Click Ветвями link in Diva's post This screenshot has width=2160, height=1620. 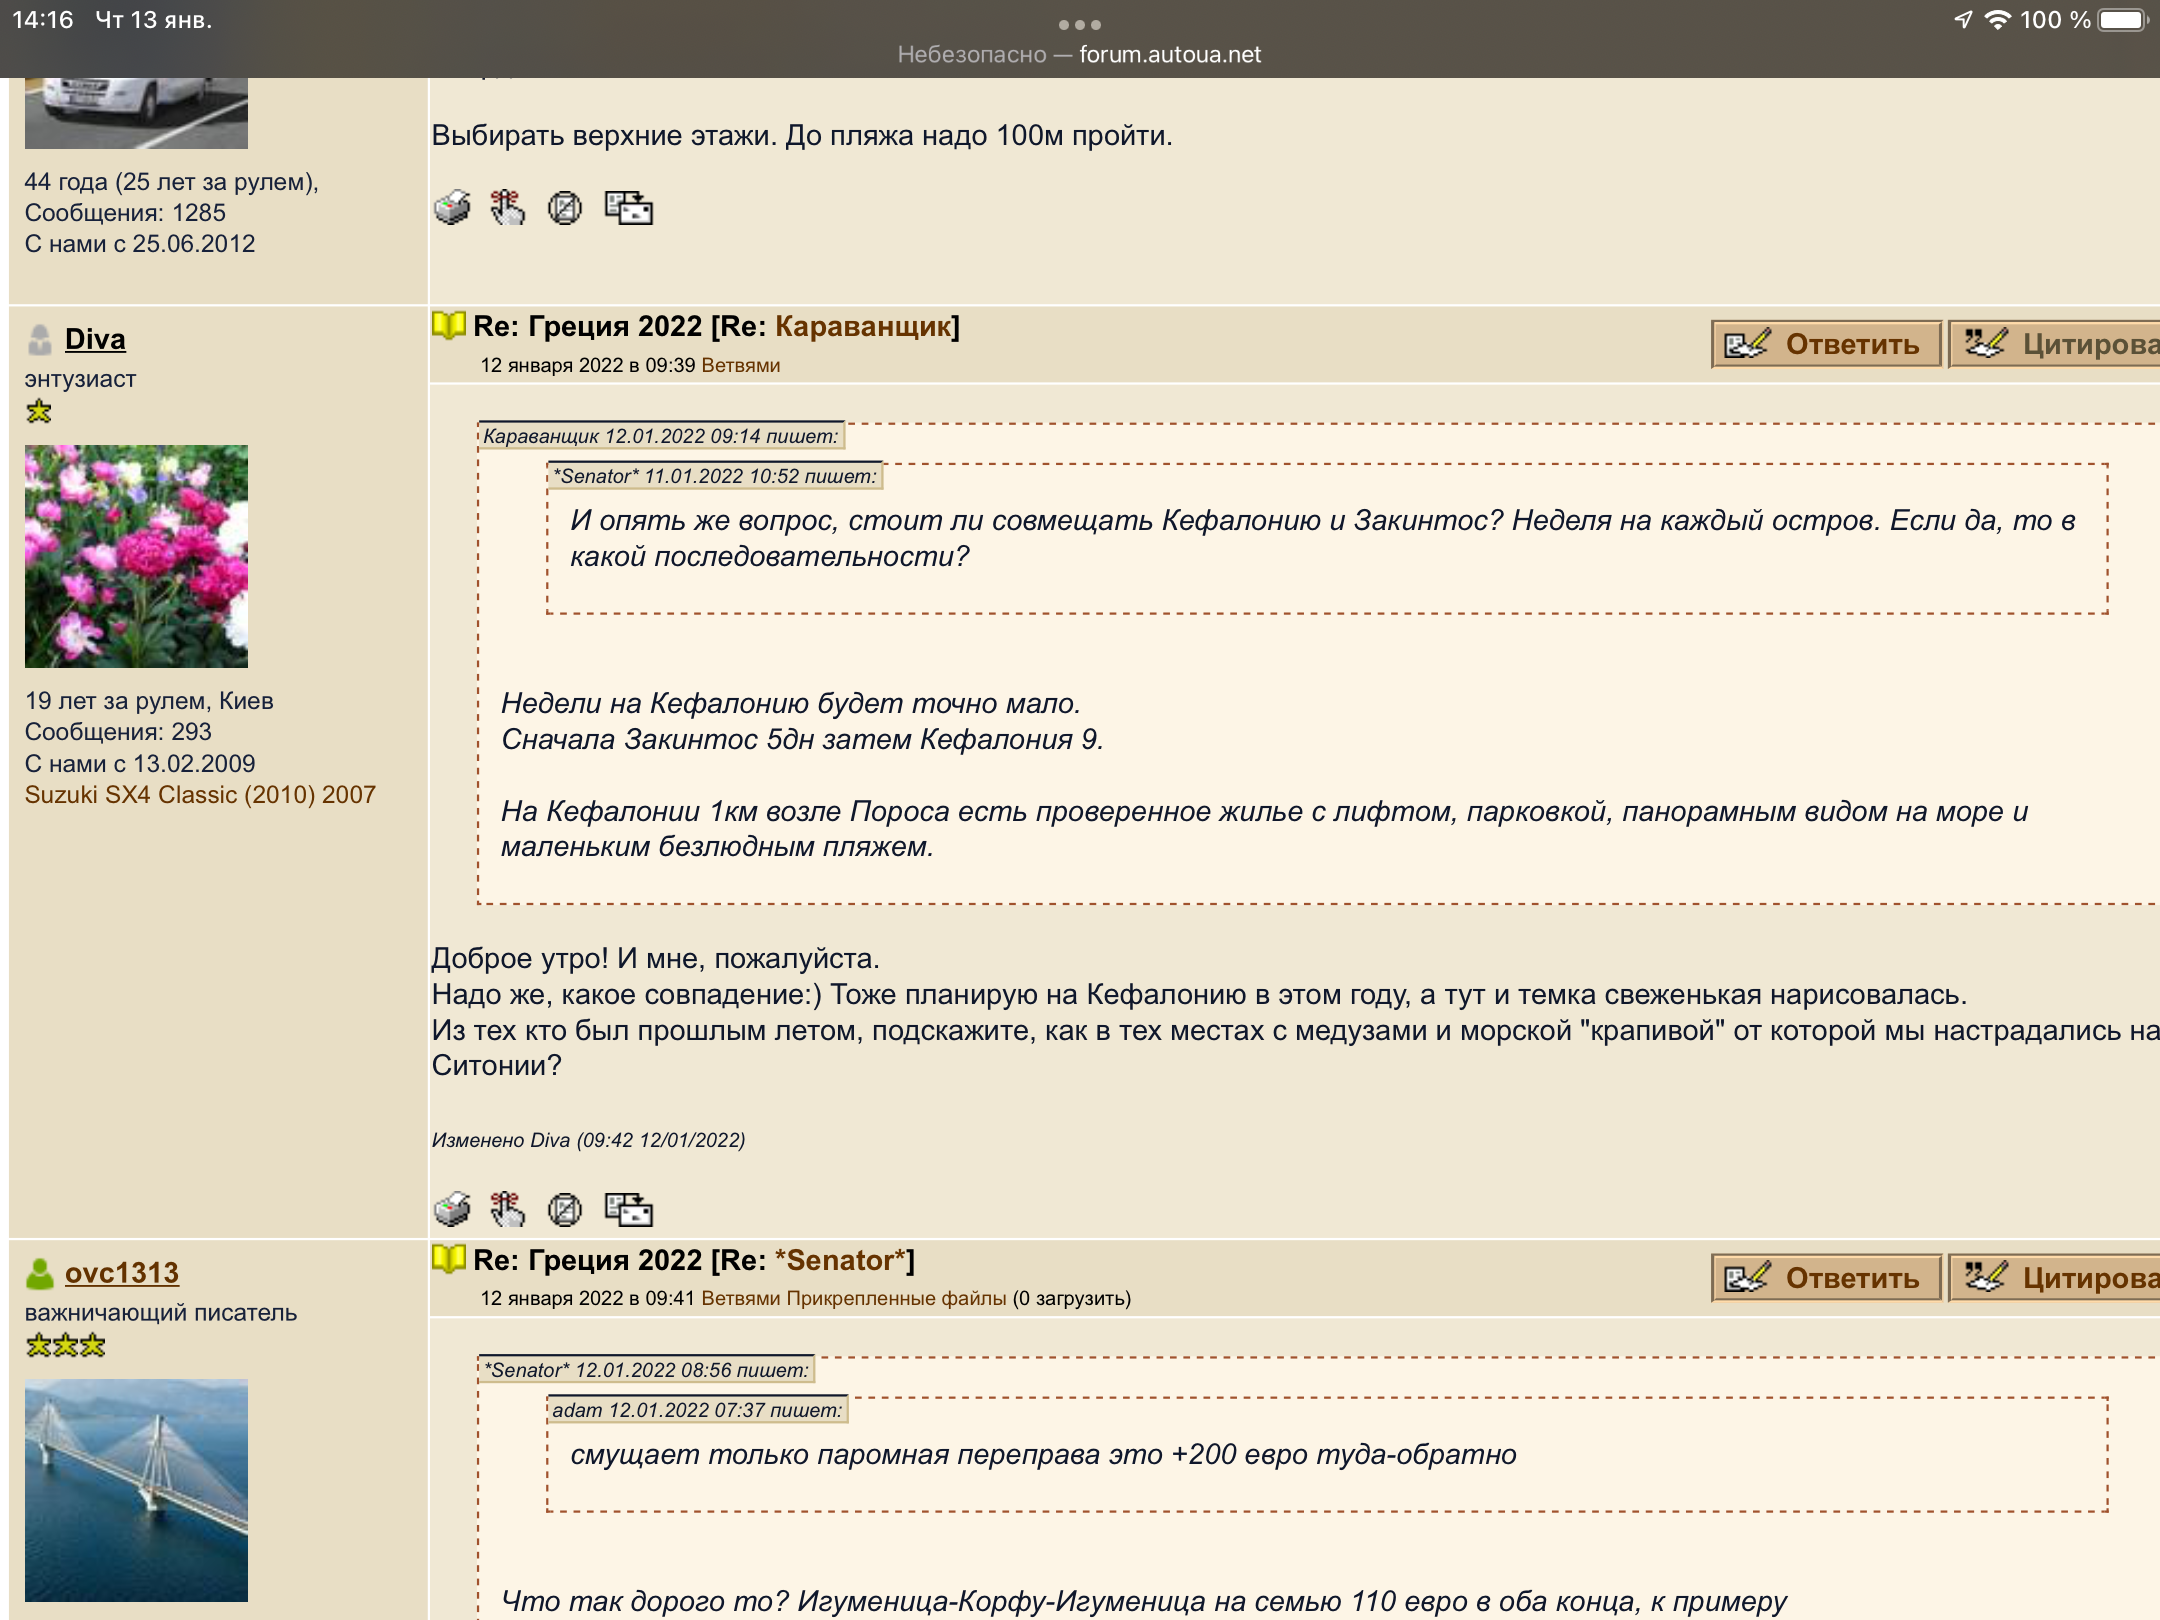pyautogui.click(x=740, y=365)
